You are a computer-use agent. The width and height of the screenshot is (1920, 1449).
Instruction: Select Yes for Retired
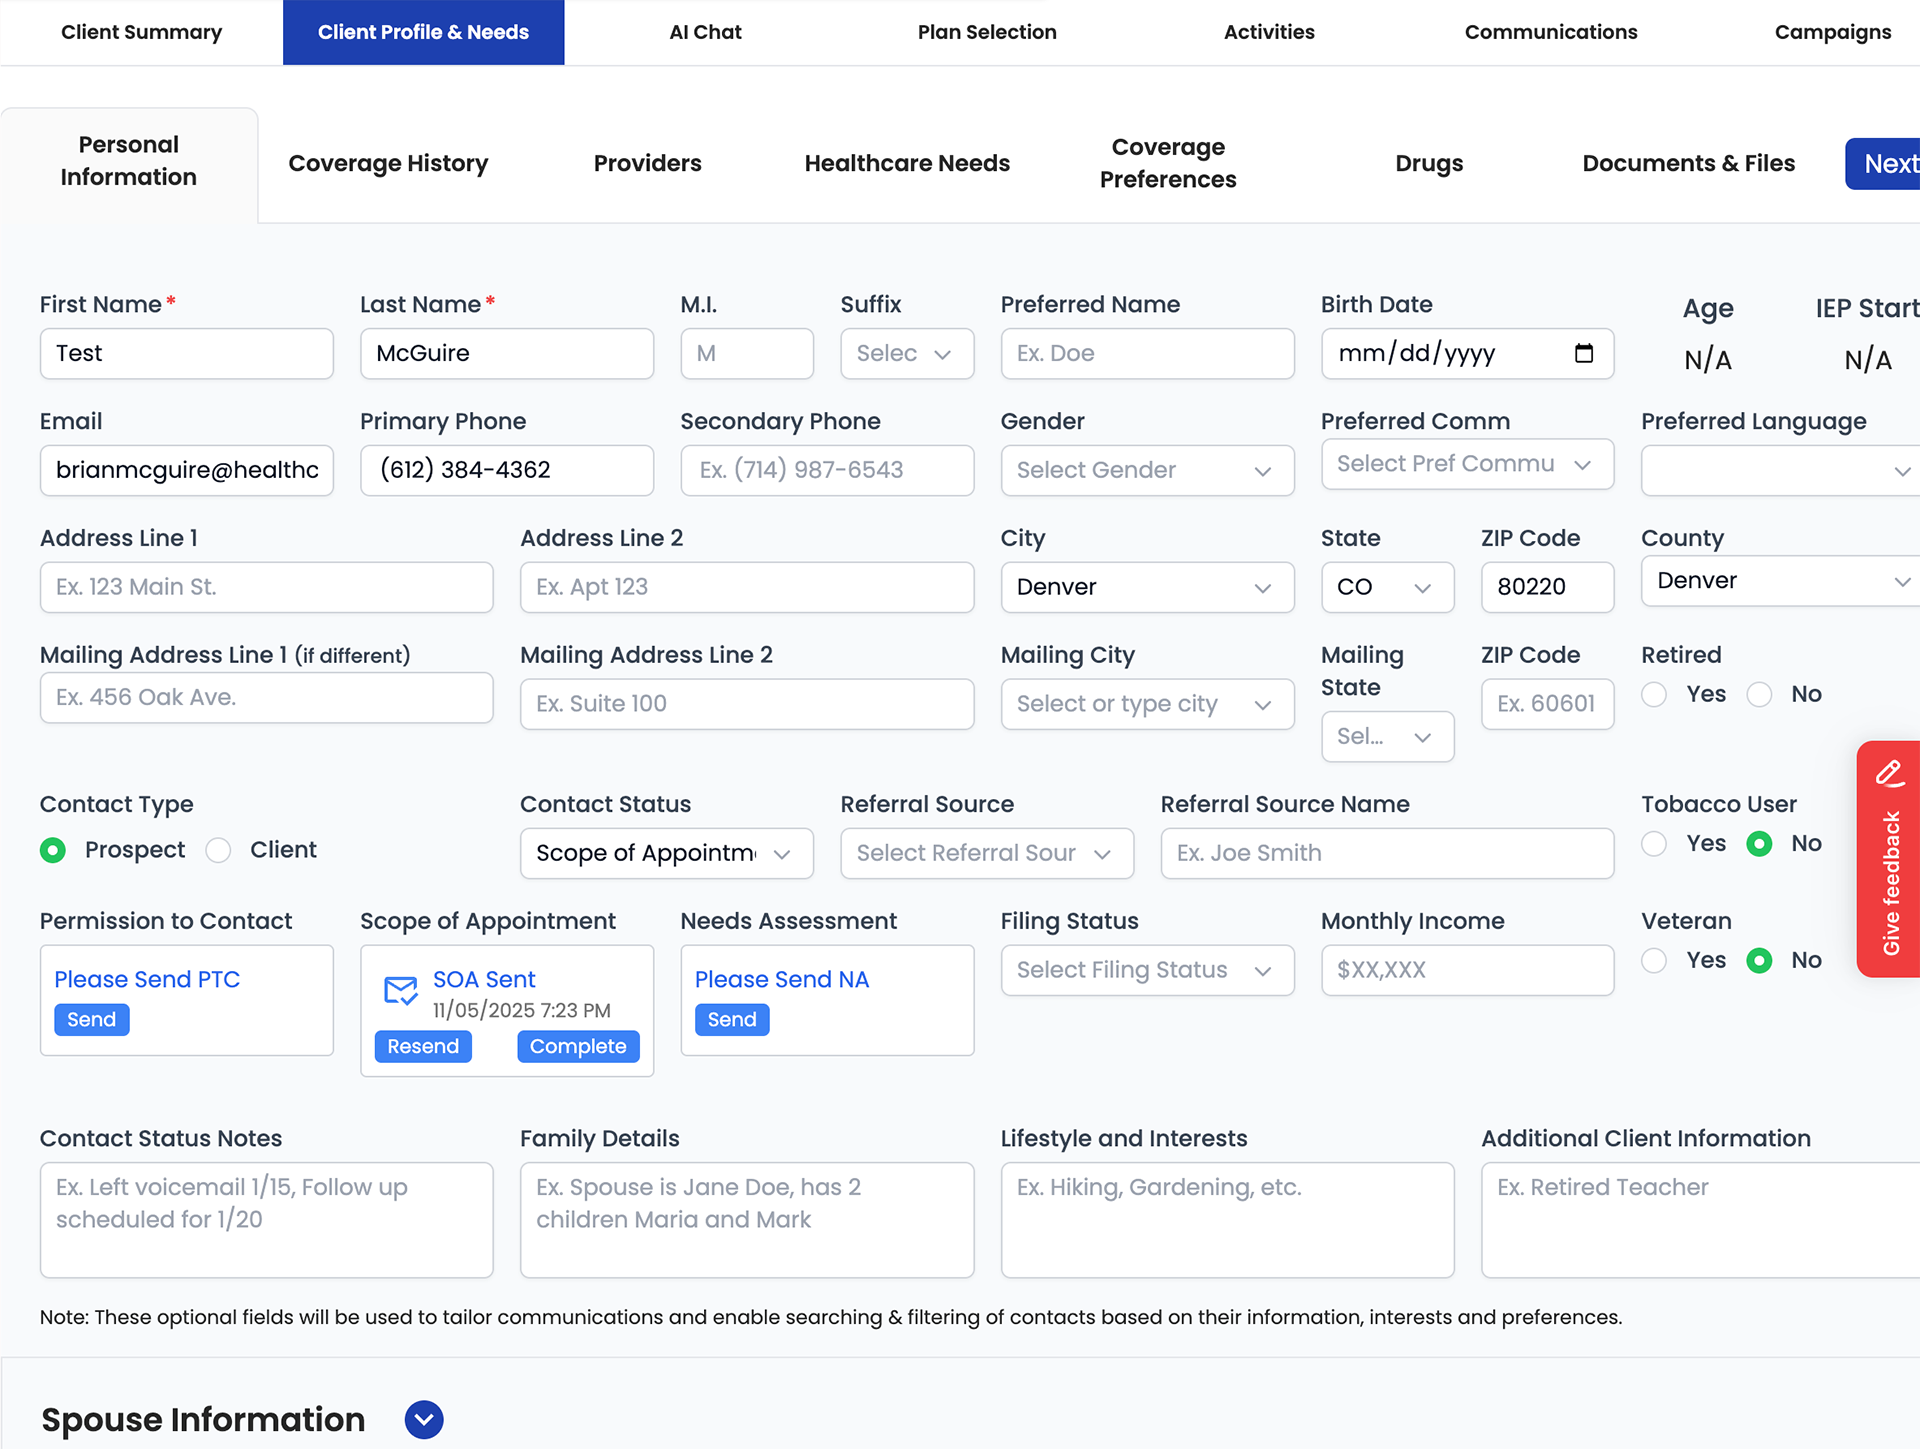1654,695
